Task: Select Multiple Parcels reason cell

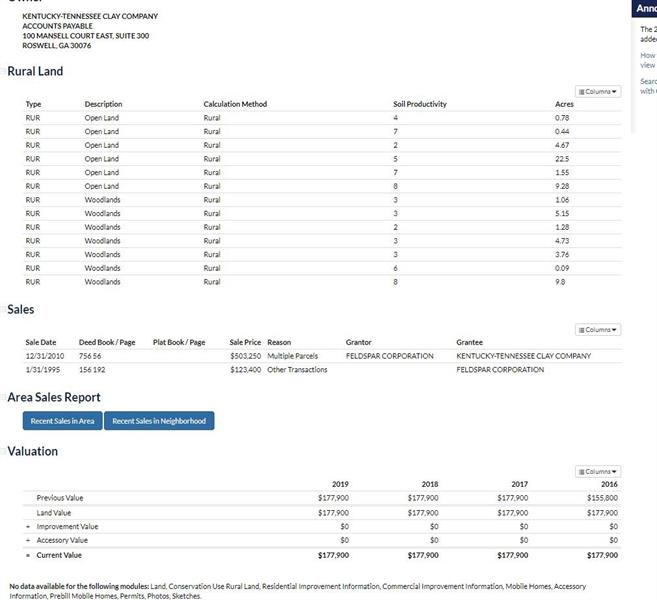Action: [x=292, y=356]
